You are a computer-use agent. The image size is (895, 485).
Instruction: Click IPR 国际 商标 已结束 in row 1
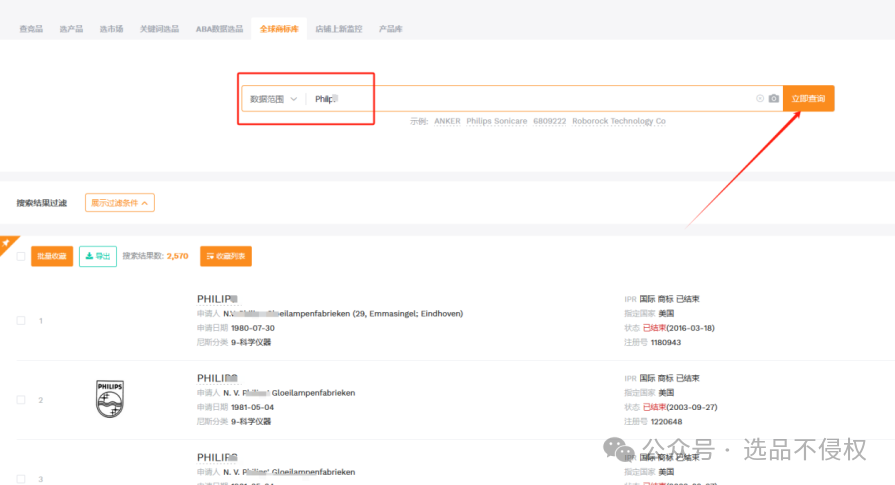pyautogui.click(x=662, y=299)
